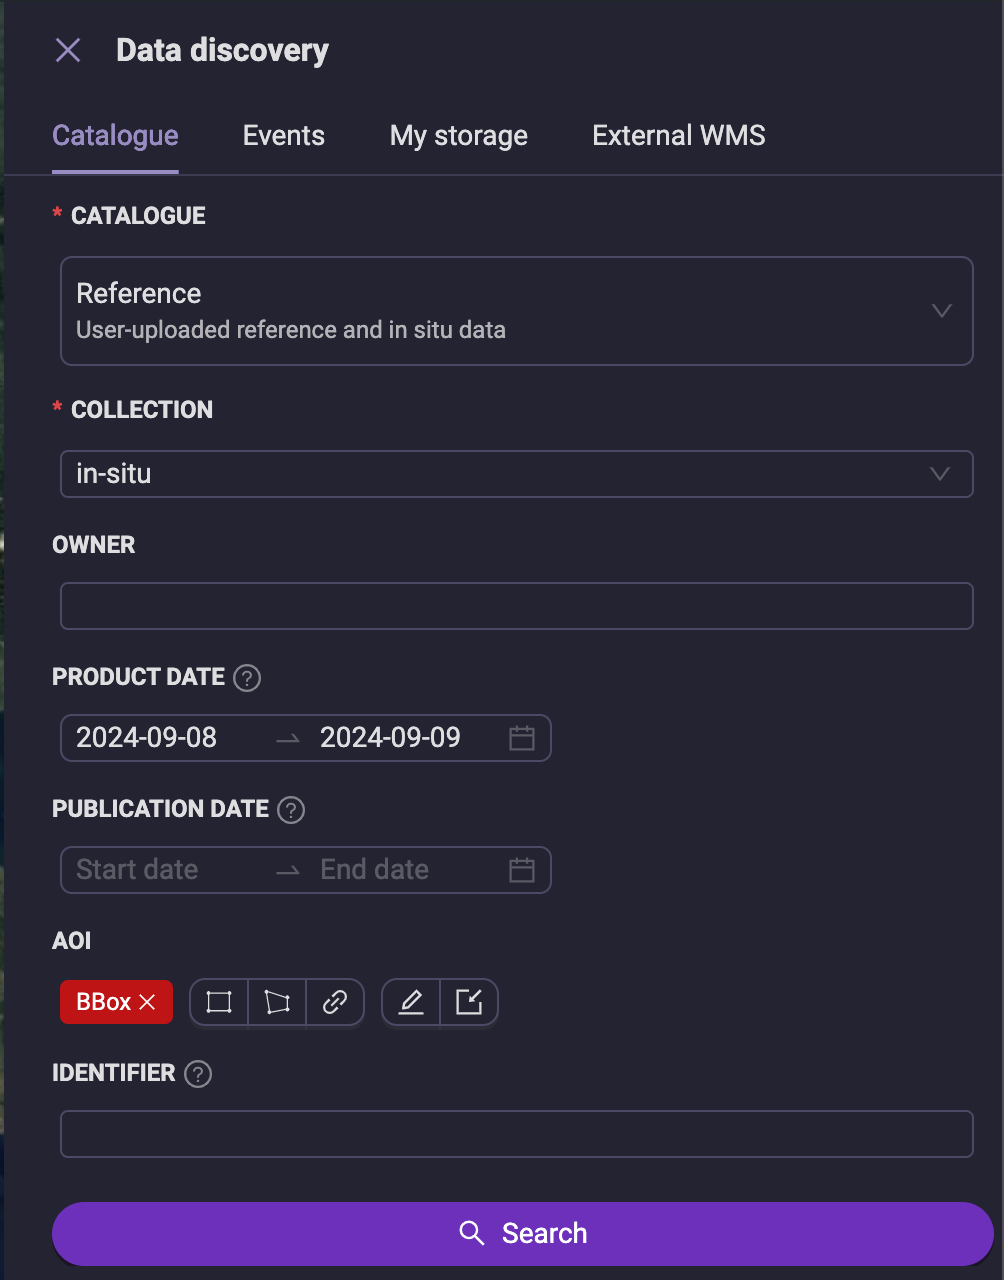Screen dimensions: 1004x1280
Task: Click the import AOI icon
Action: [469, 1002]
